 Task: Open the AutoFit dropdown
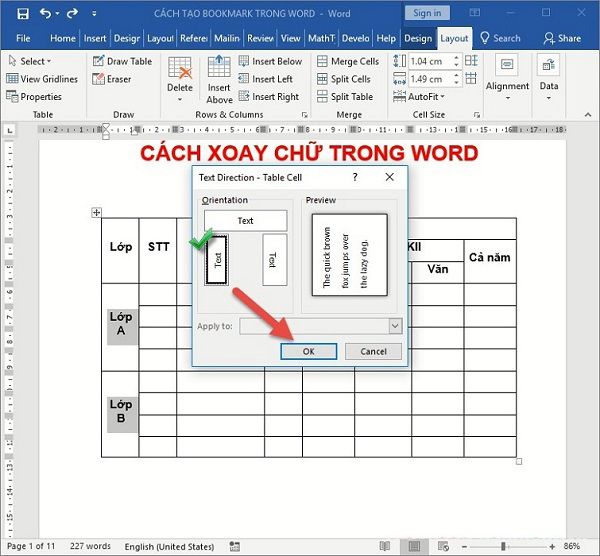[x=429, y=97]
